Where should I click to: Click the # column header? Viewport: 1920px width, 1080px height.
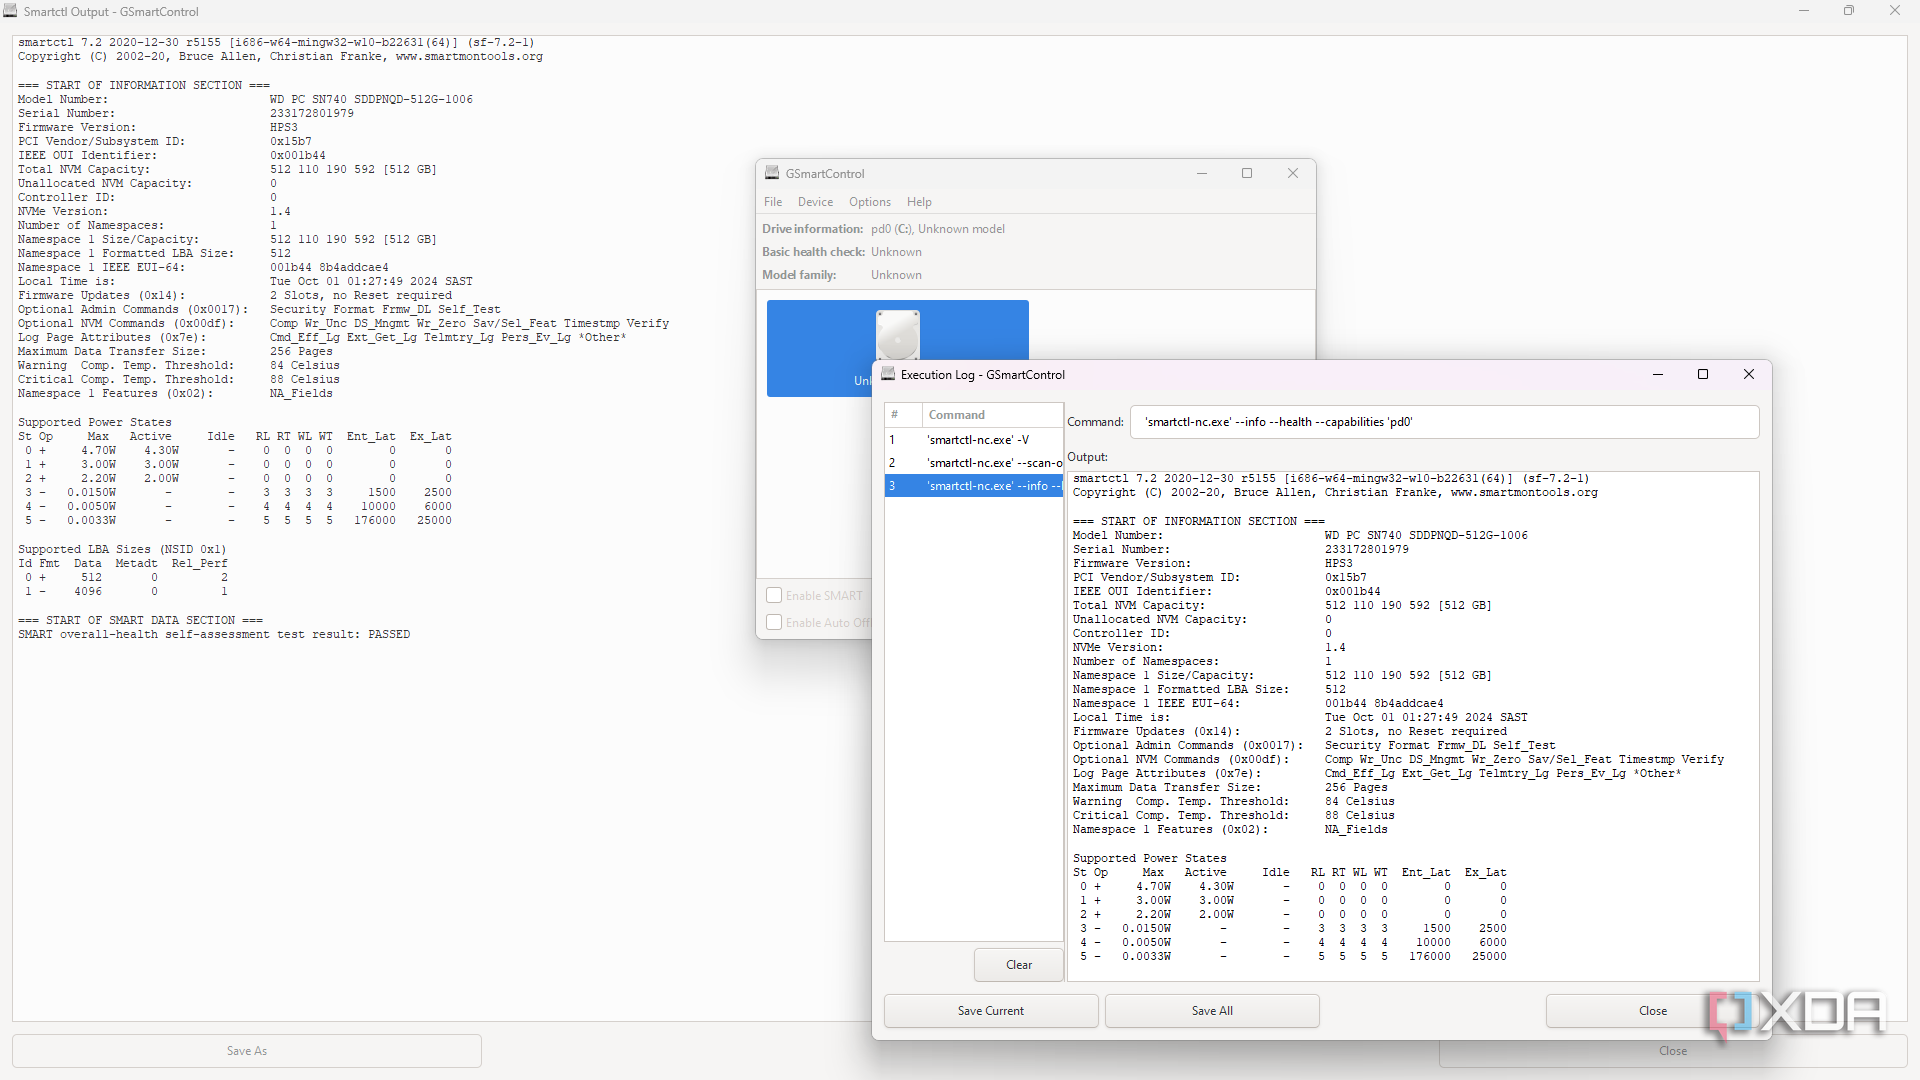pyautogui.click(x=903, y=415)
